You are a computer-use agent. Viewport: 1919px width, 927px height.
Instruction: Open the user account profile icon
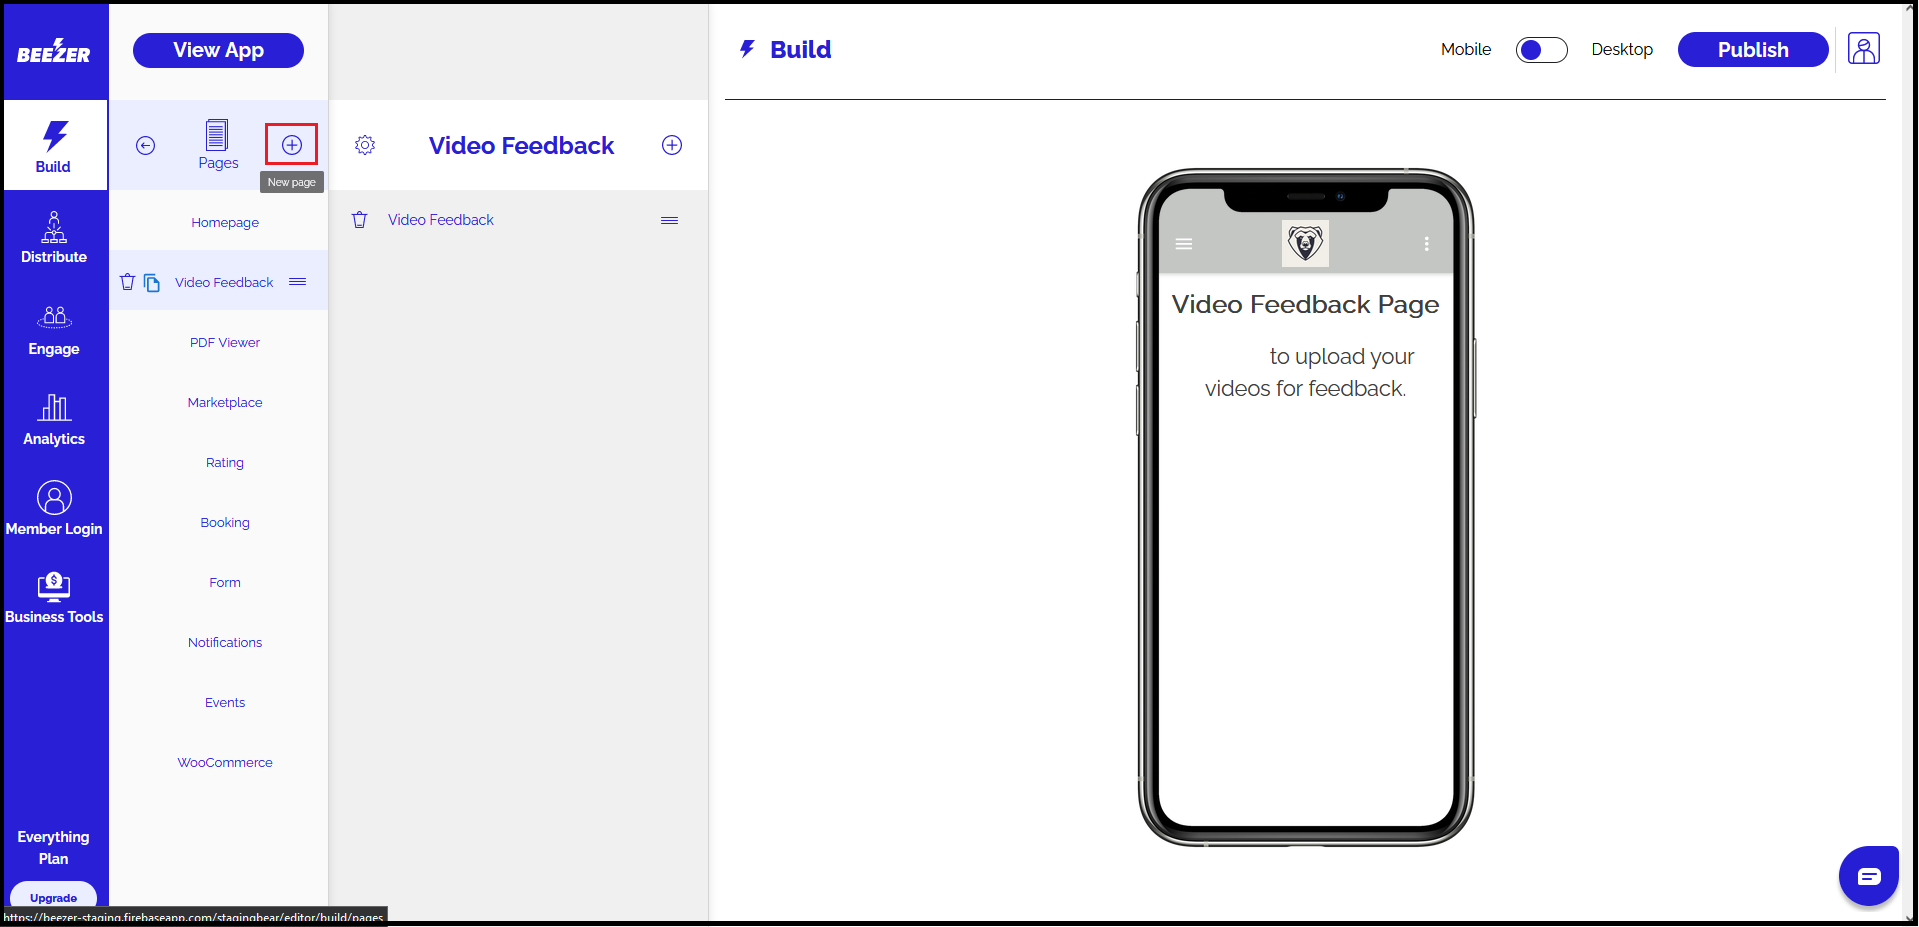pos(1863,49)
